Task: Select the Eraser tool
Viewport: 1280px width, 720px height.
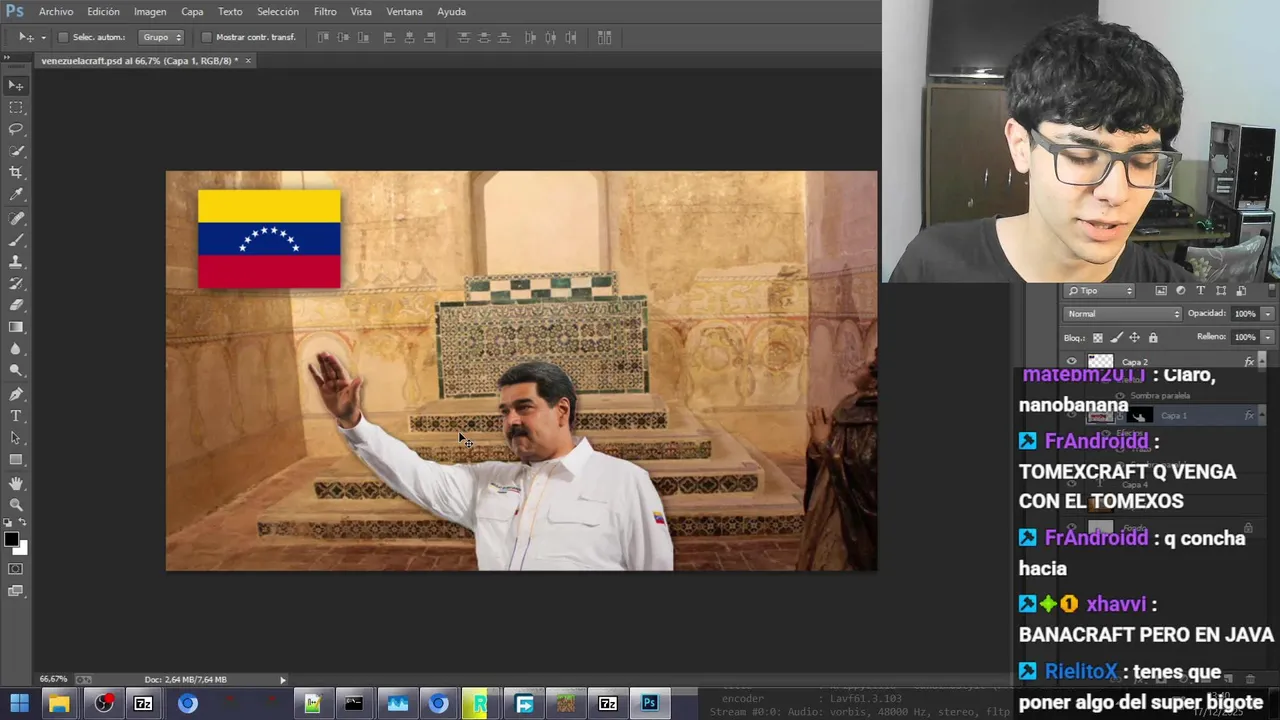Action: [16, 305]
